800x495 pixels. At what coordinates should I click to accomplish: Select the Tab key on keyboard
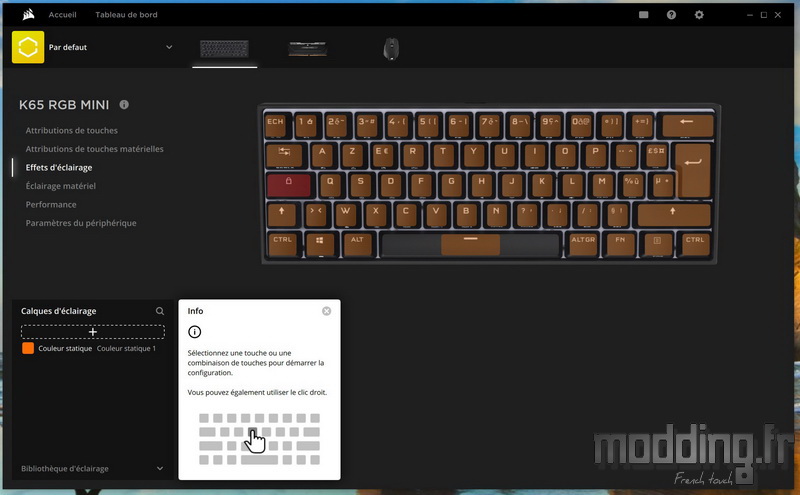pyautogui.click(x=284, y=155)
